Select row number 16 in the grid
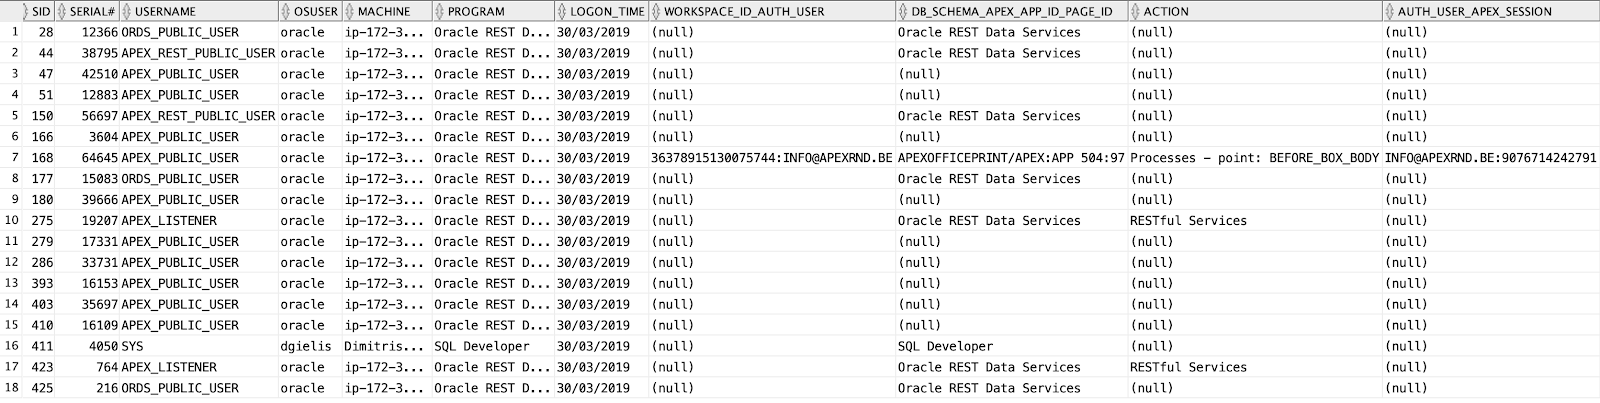The image size is (1600, 403). pyautogui.click(x=13, y=346)
